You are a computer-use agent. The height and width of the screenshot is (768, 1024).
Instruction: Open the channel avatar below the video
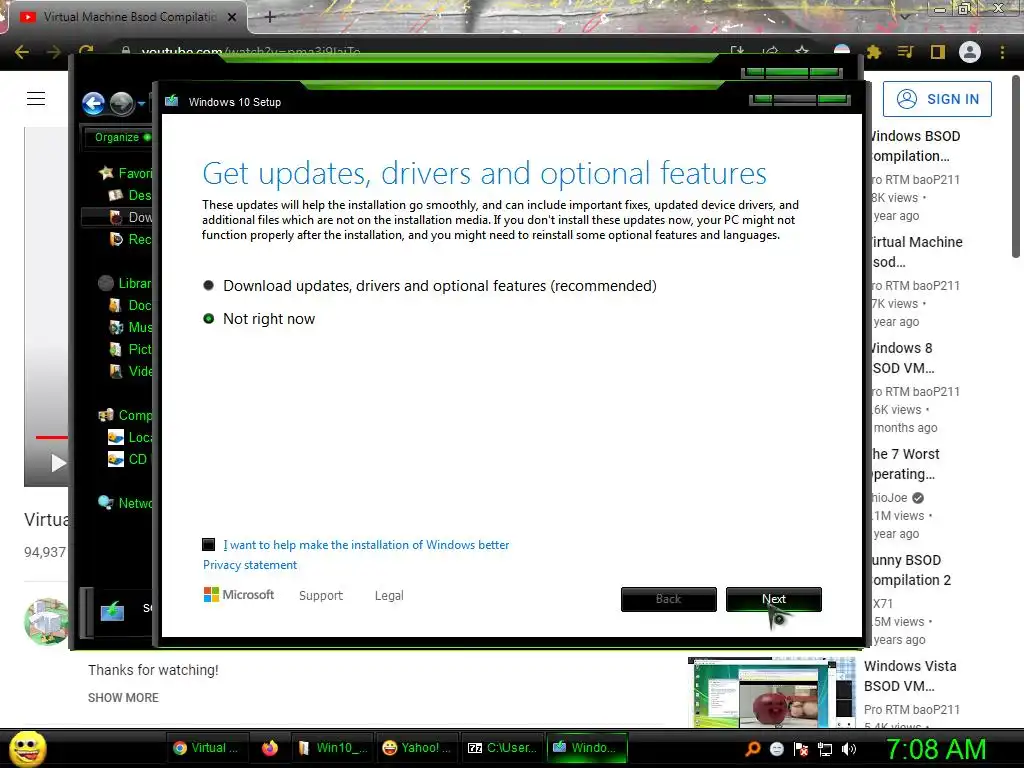pyautogui.click(x=46, y=620)
